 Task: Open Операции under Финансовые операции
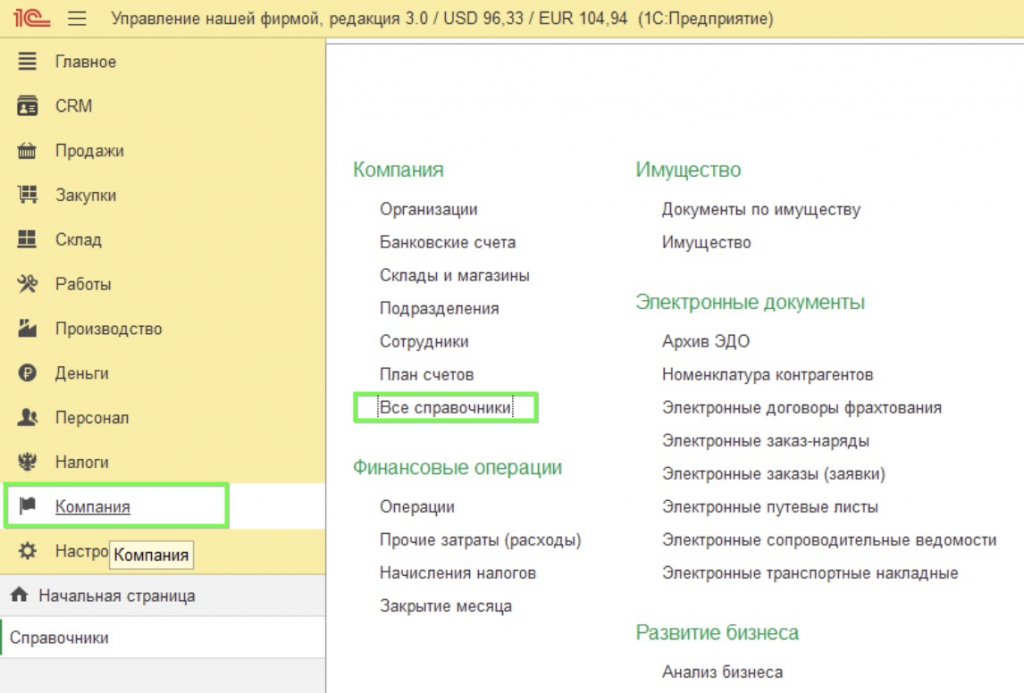tap(417, 507)
